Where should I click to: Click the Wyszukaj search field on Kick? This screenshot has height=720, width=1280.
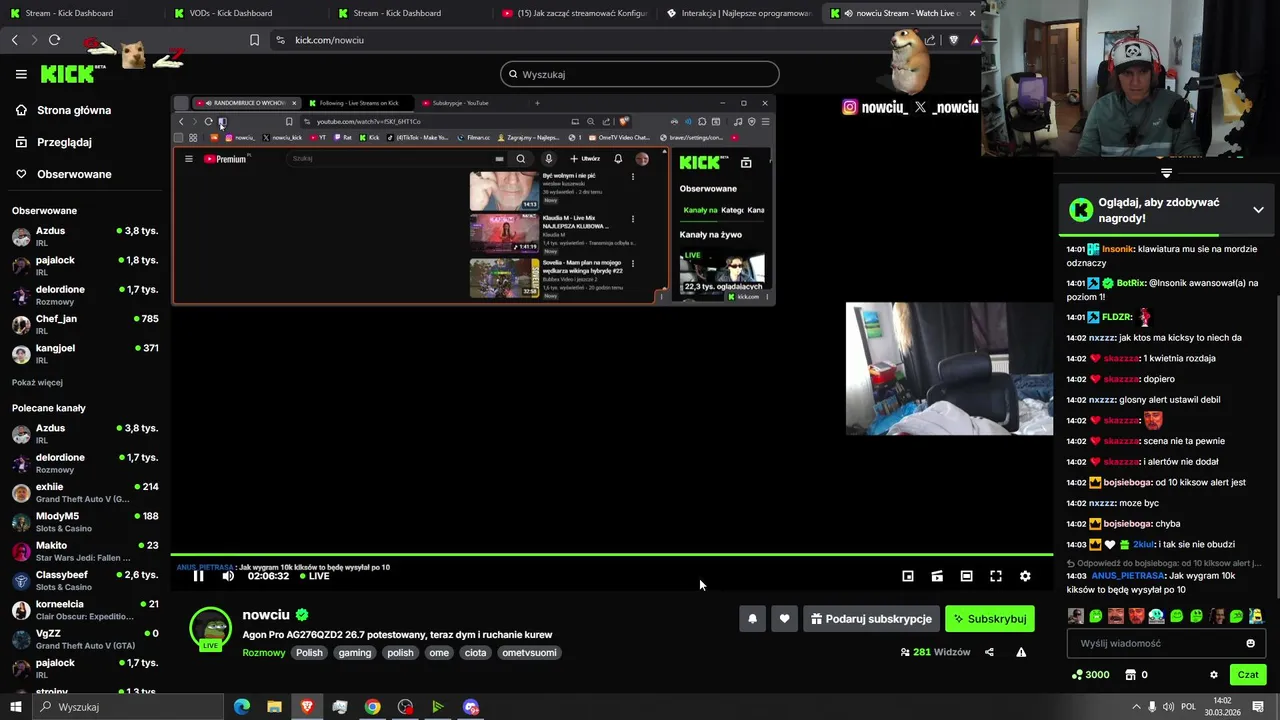640,74
